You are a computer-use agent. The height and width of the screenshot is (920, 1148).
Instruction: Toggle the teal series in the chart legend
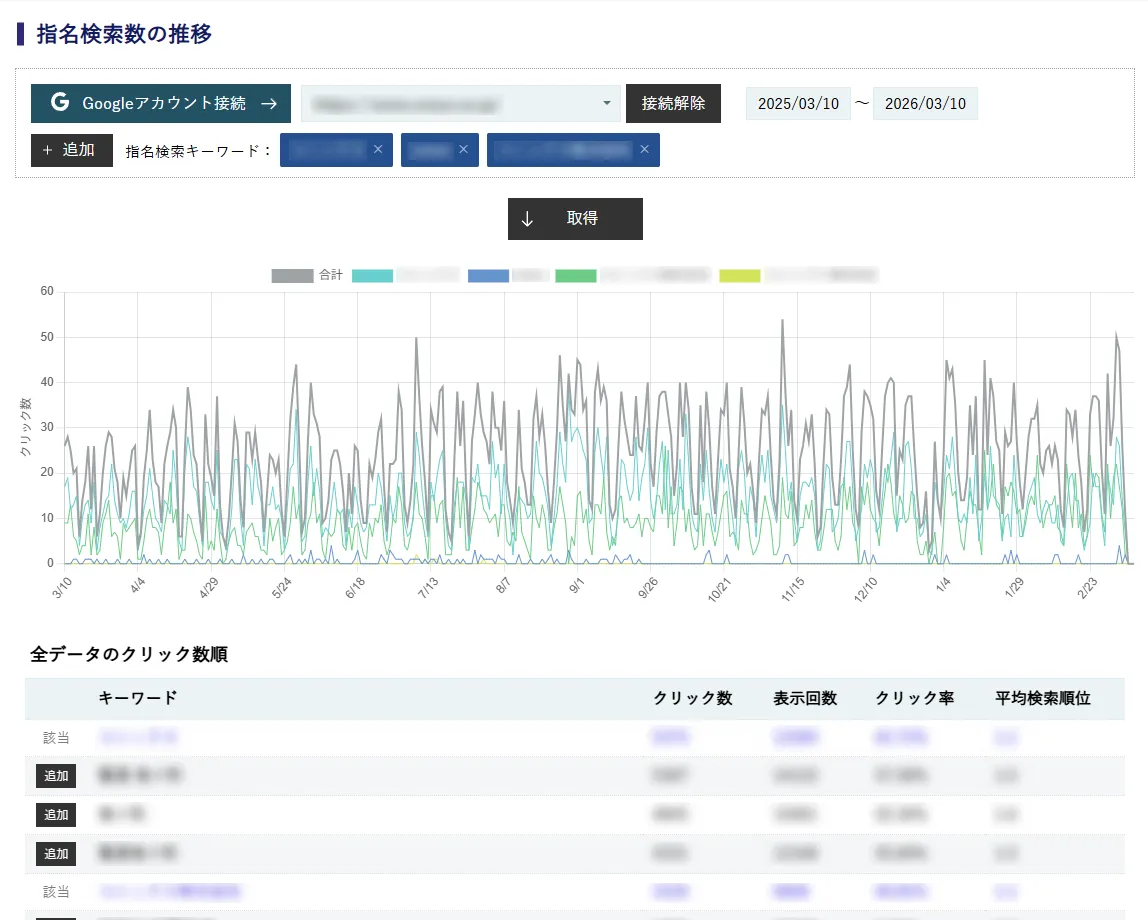tap(373, 275)
